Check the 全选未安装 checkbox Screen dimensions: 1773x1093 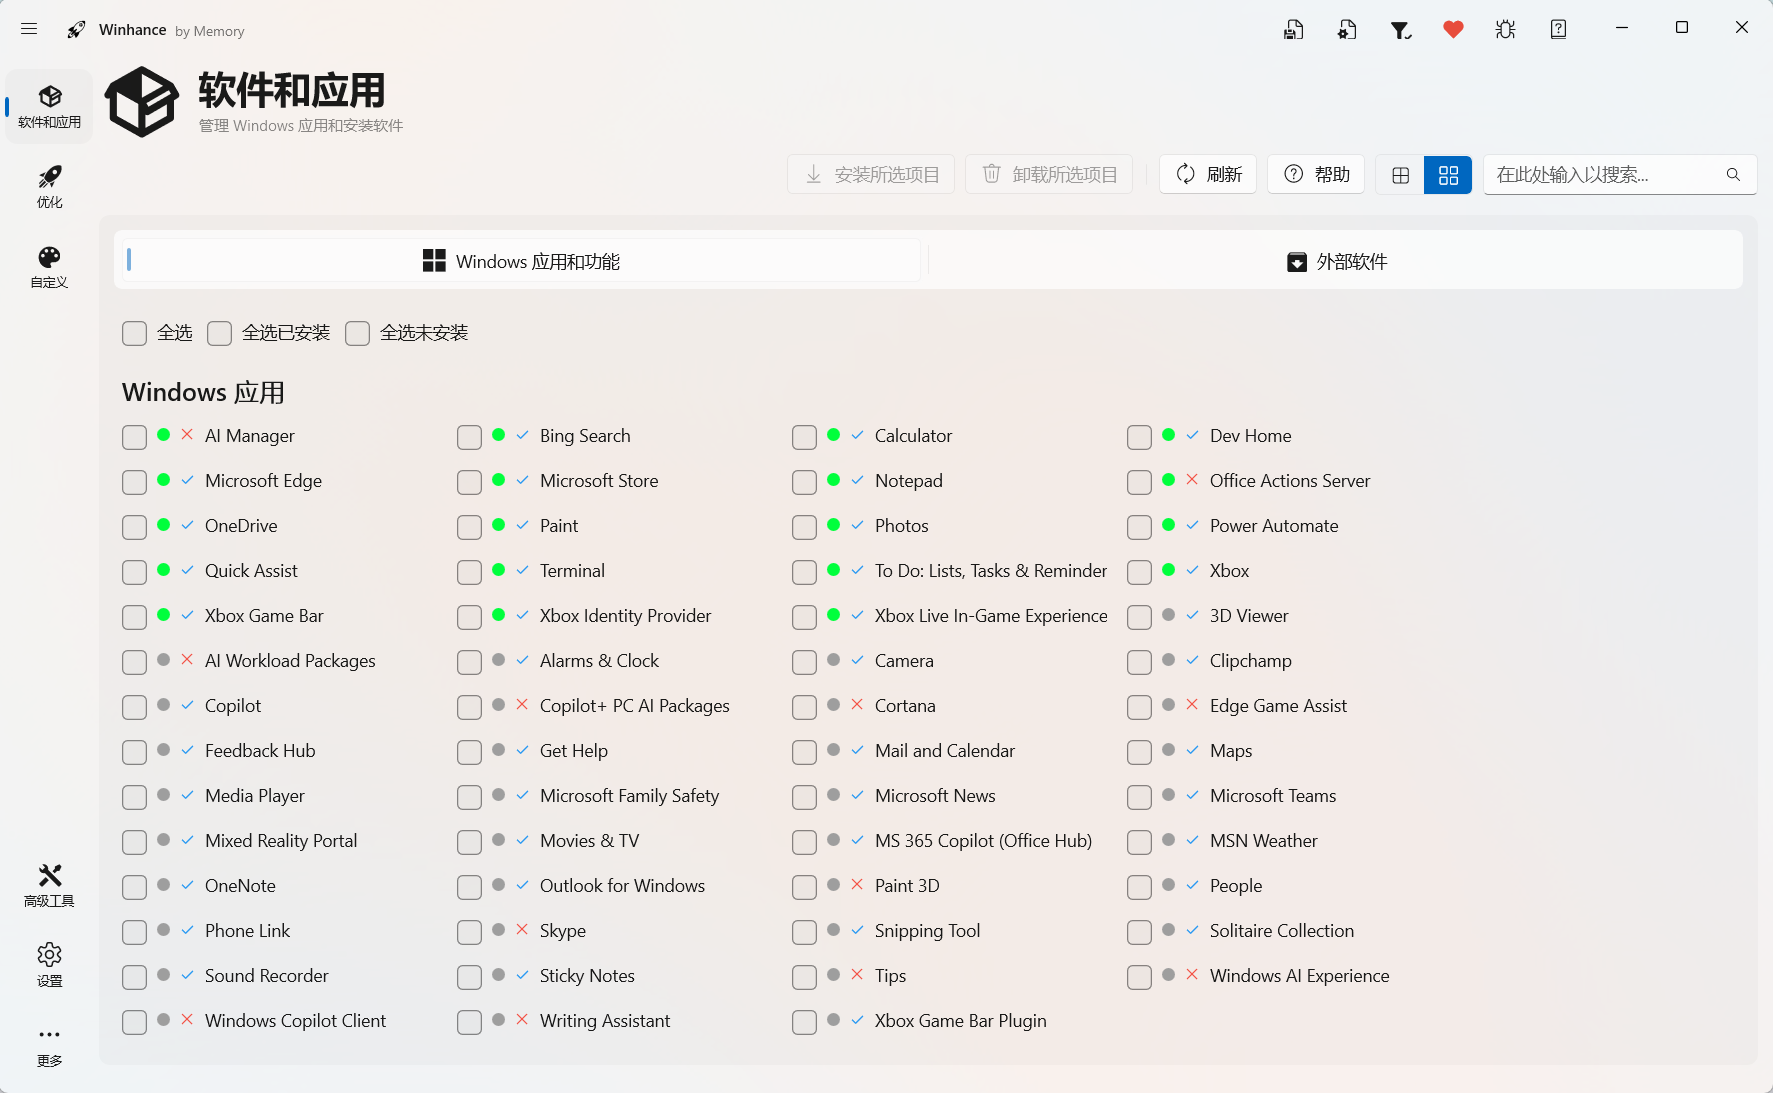(x=357, y=333)
